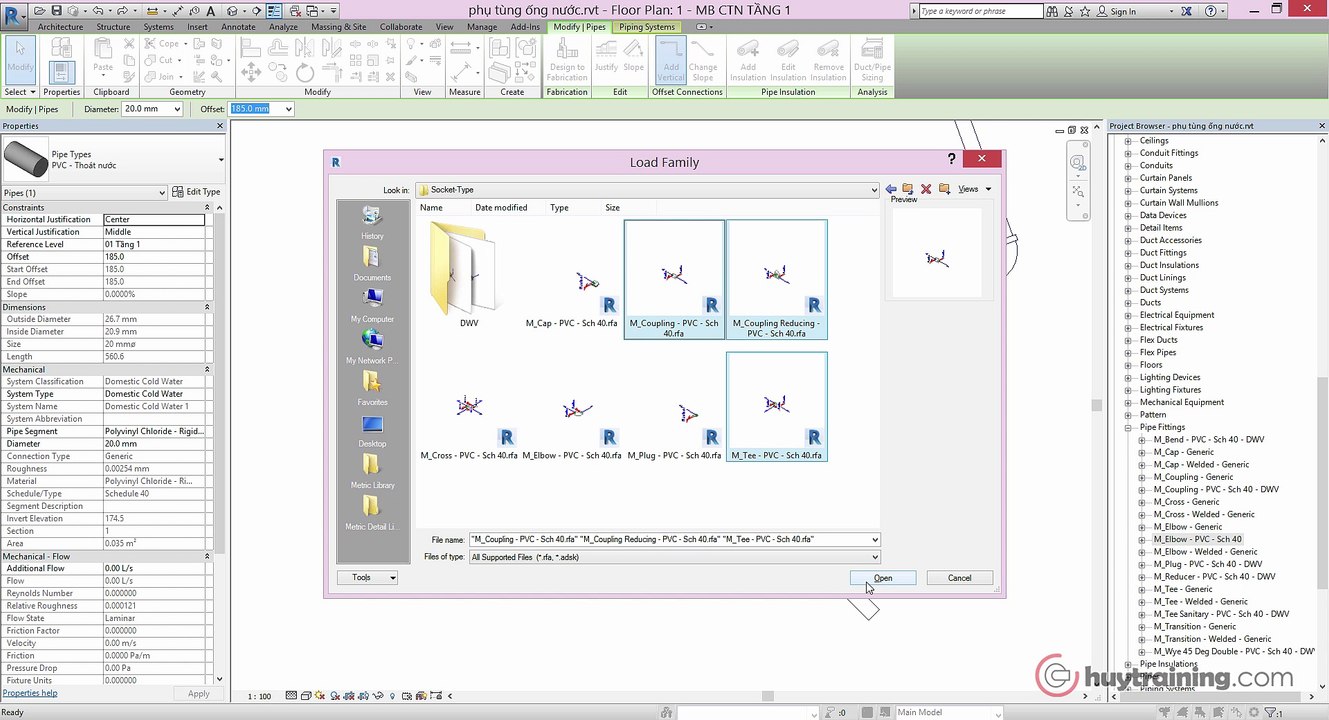Click the Remove Insulation tool
1329x720 pixels.
(x=828, y=60)
